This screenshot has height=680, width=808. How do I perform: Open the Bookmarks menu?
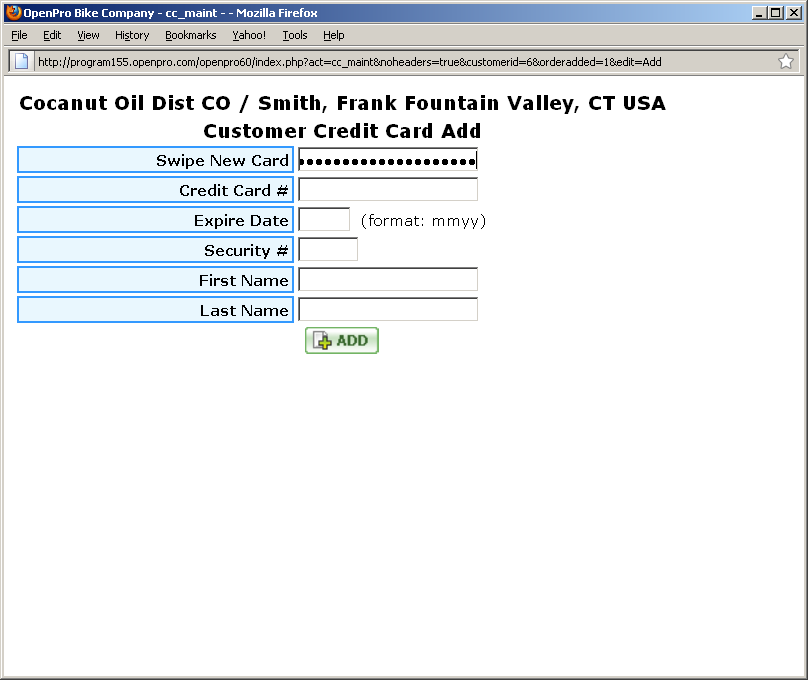190,35
